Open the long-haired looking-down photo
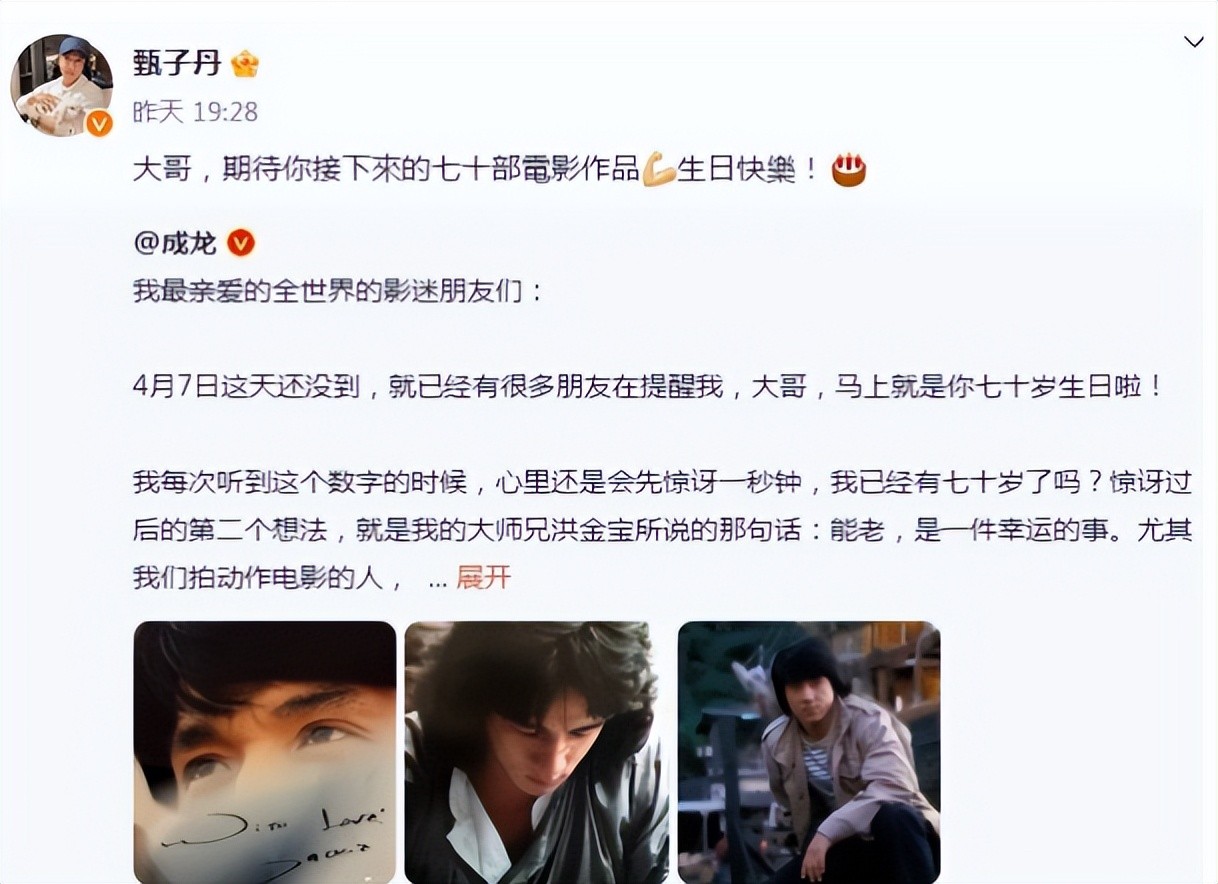Screen dimensions: 1218x884 click(x=537, y=752)
